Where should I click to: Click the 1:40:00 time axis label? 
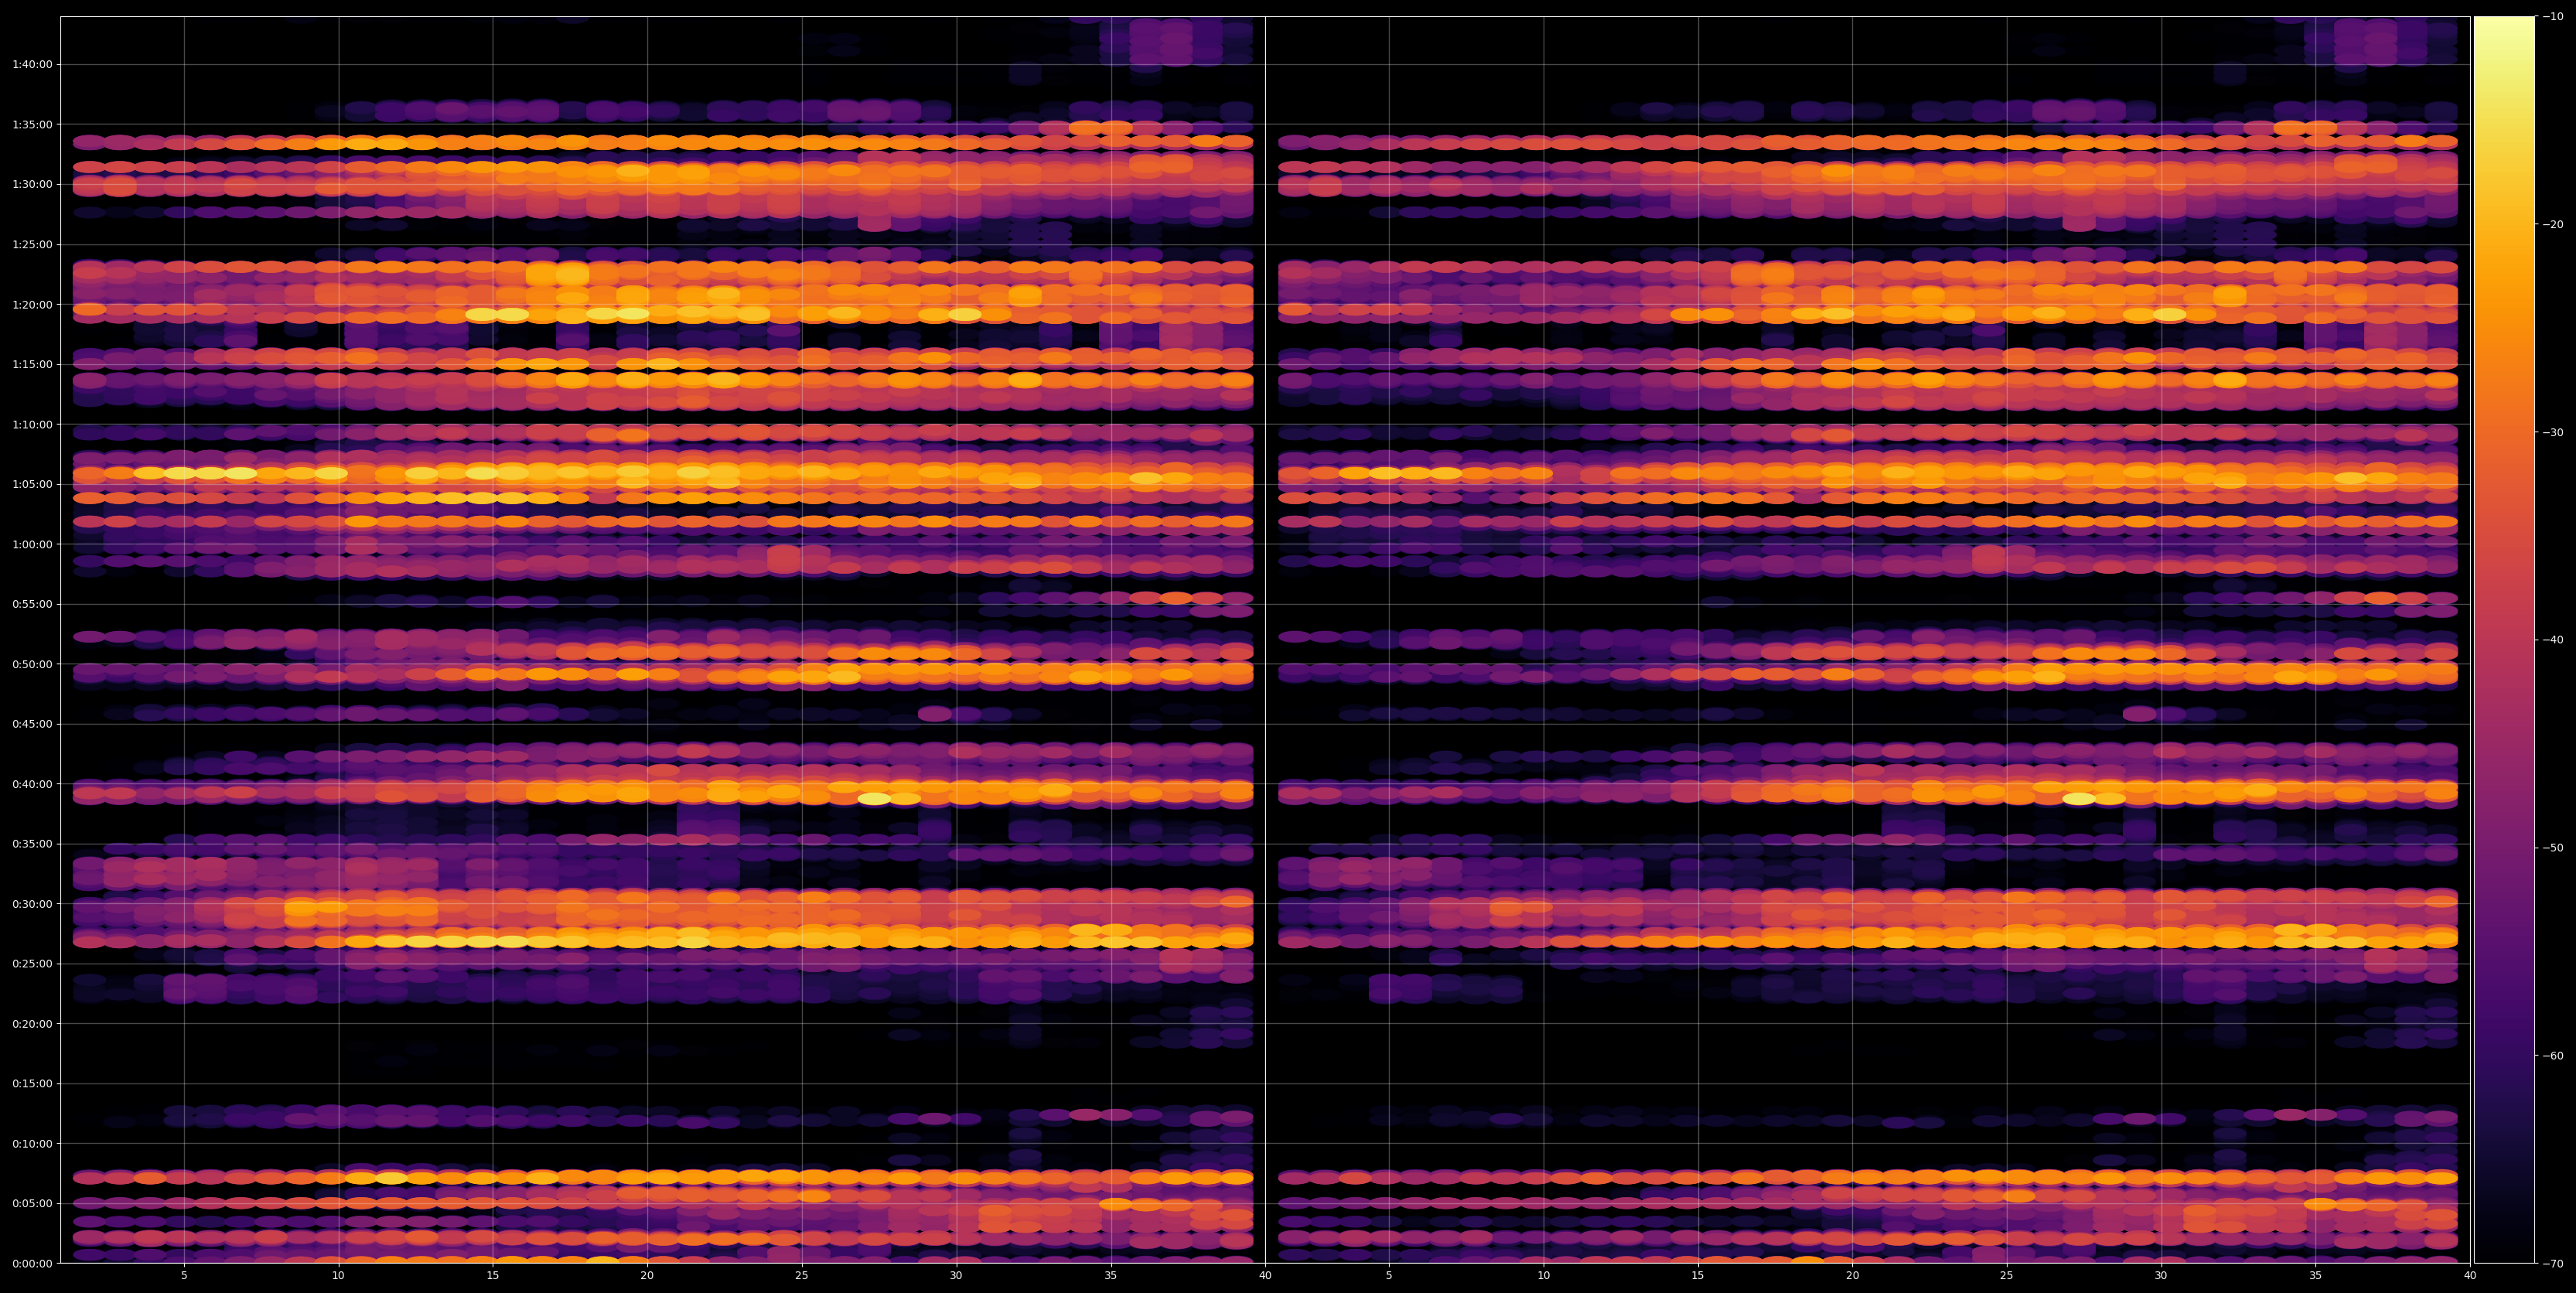pos(32,64)
